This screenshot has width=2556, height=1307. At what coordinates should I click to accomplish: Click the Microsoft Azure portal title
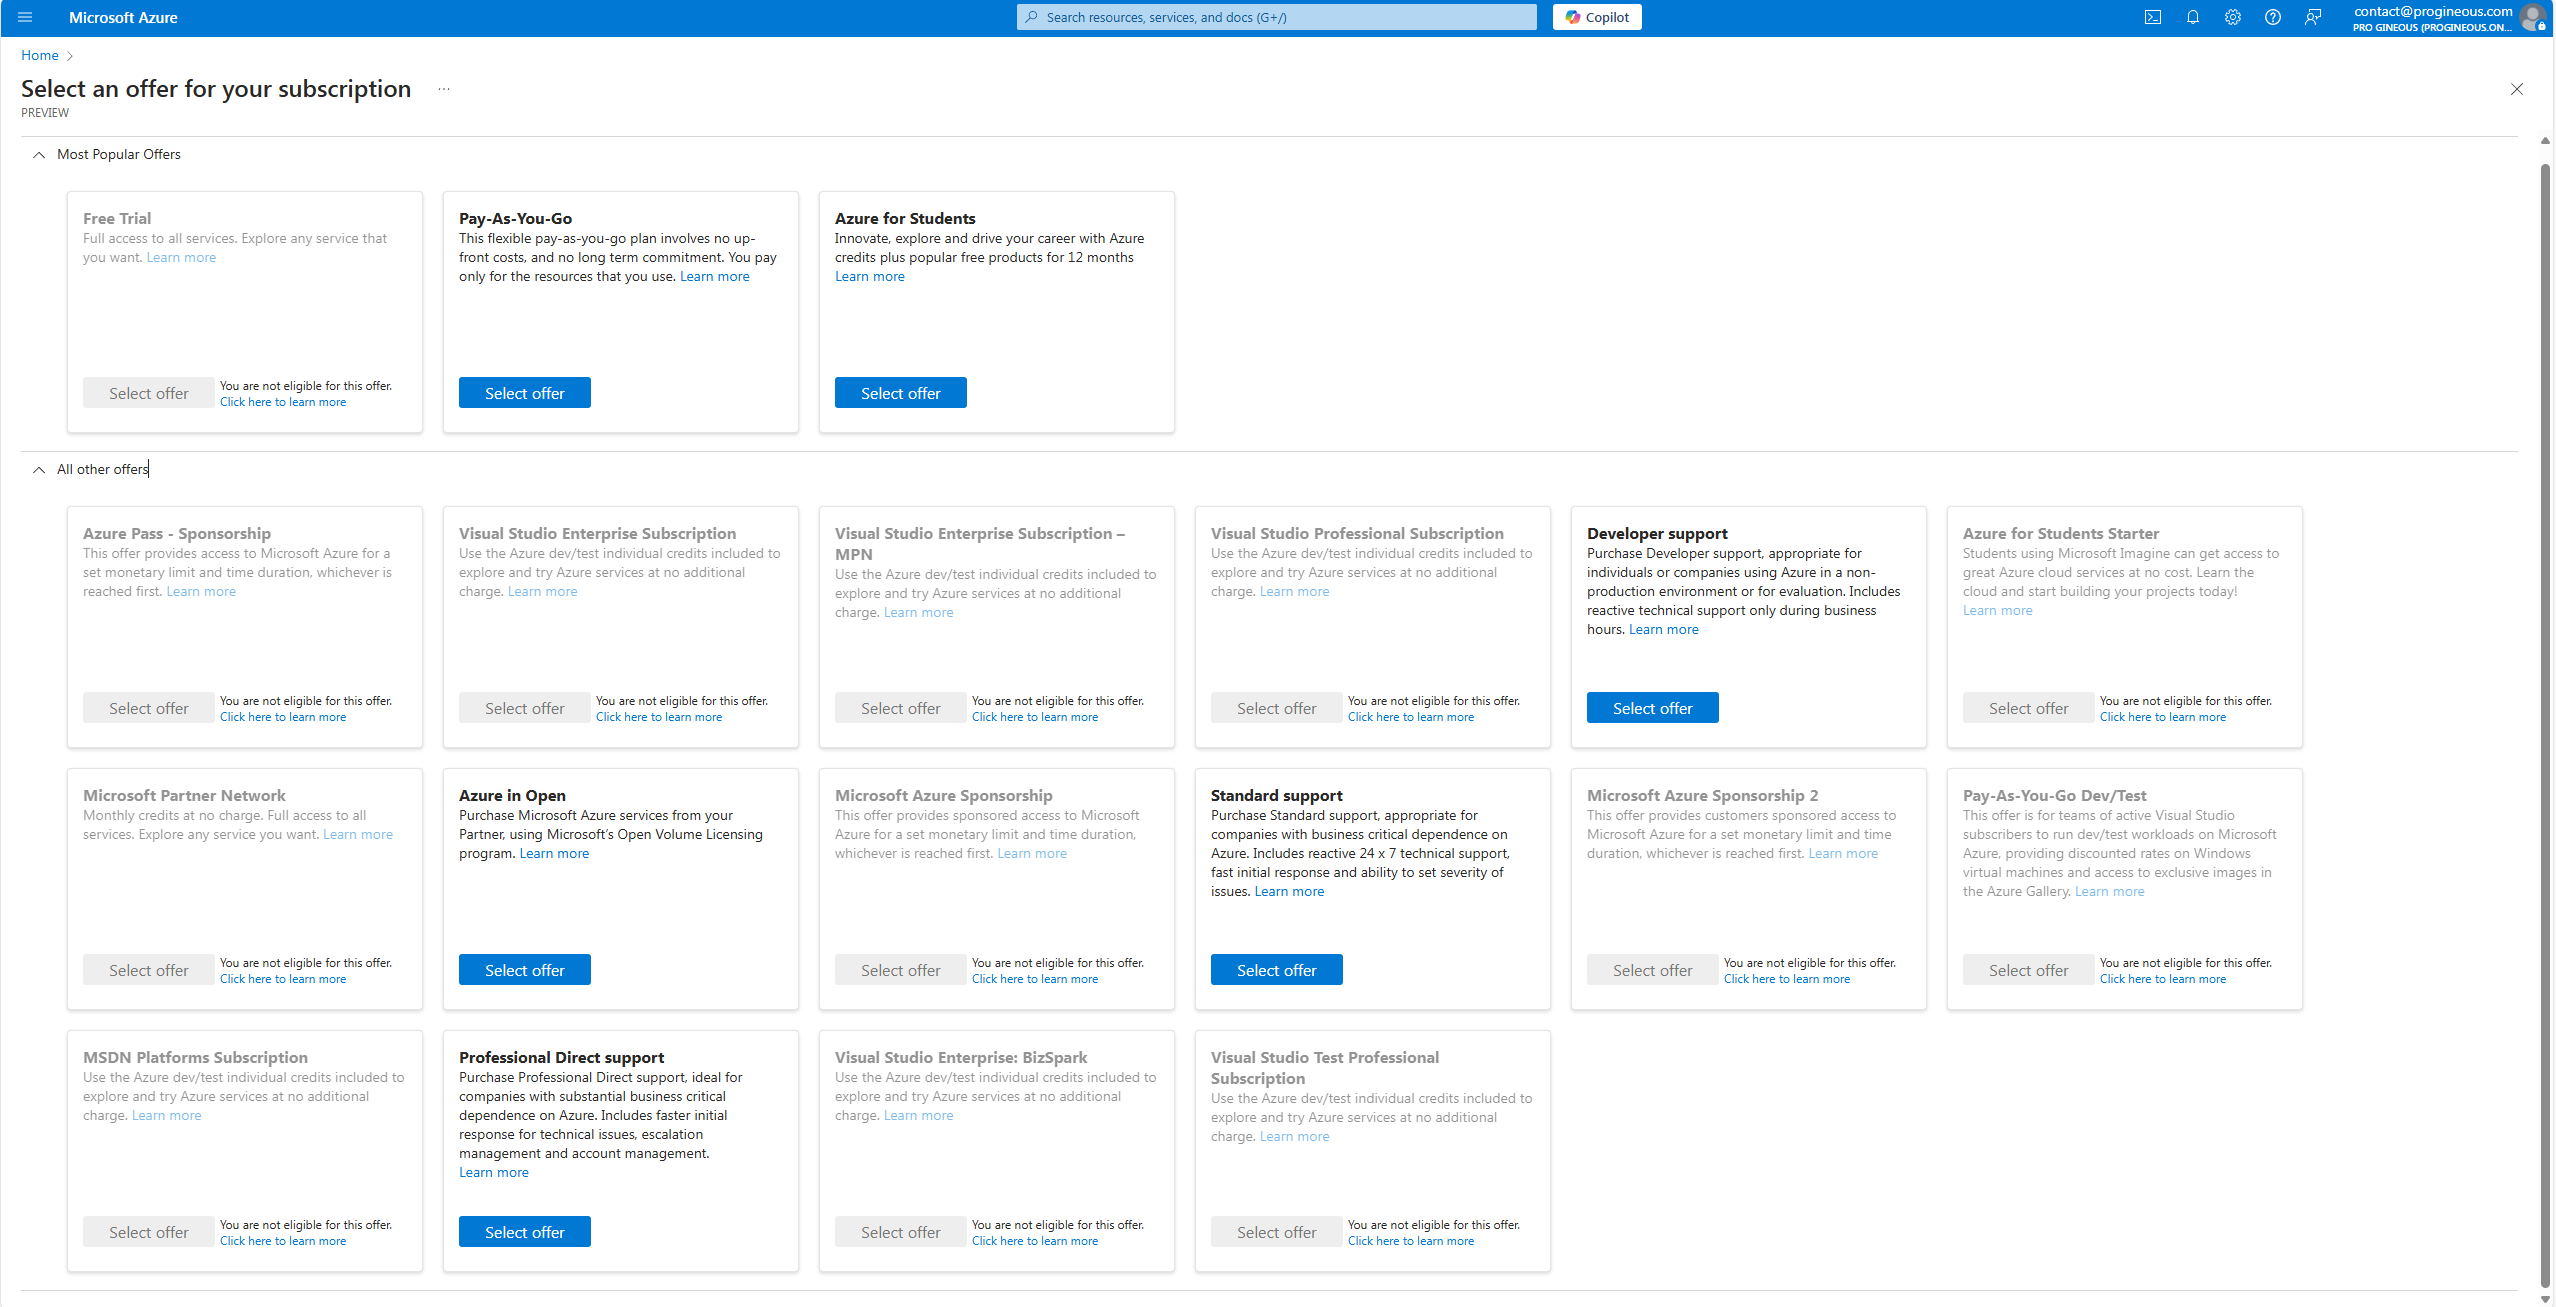[123, 17]
